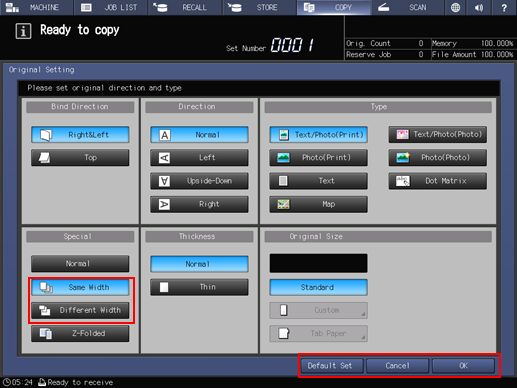This screenshot has height=388, width=517.
Task: Set original direction to Right
Action: coord(199,204)
